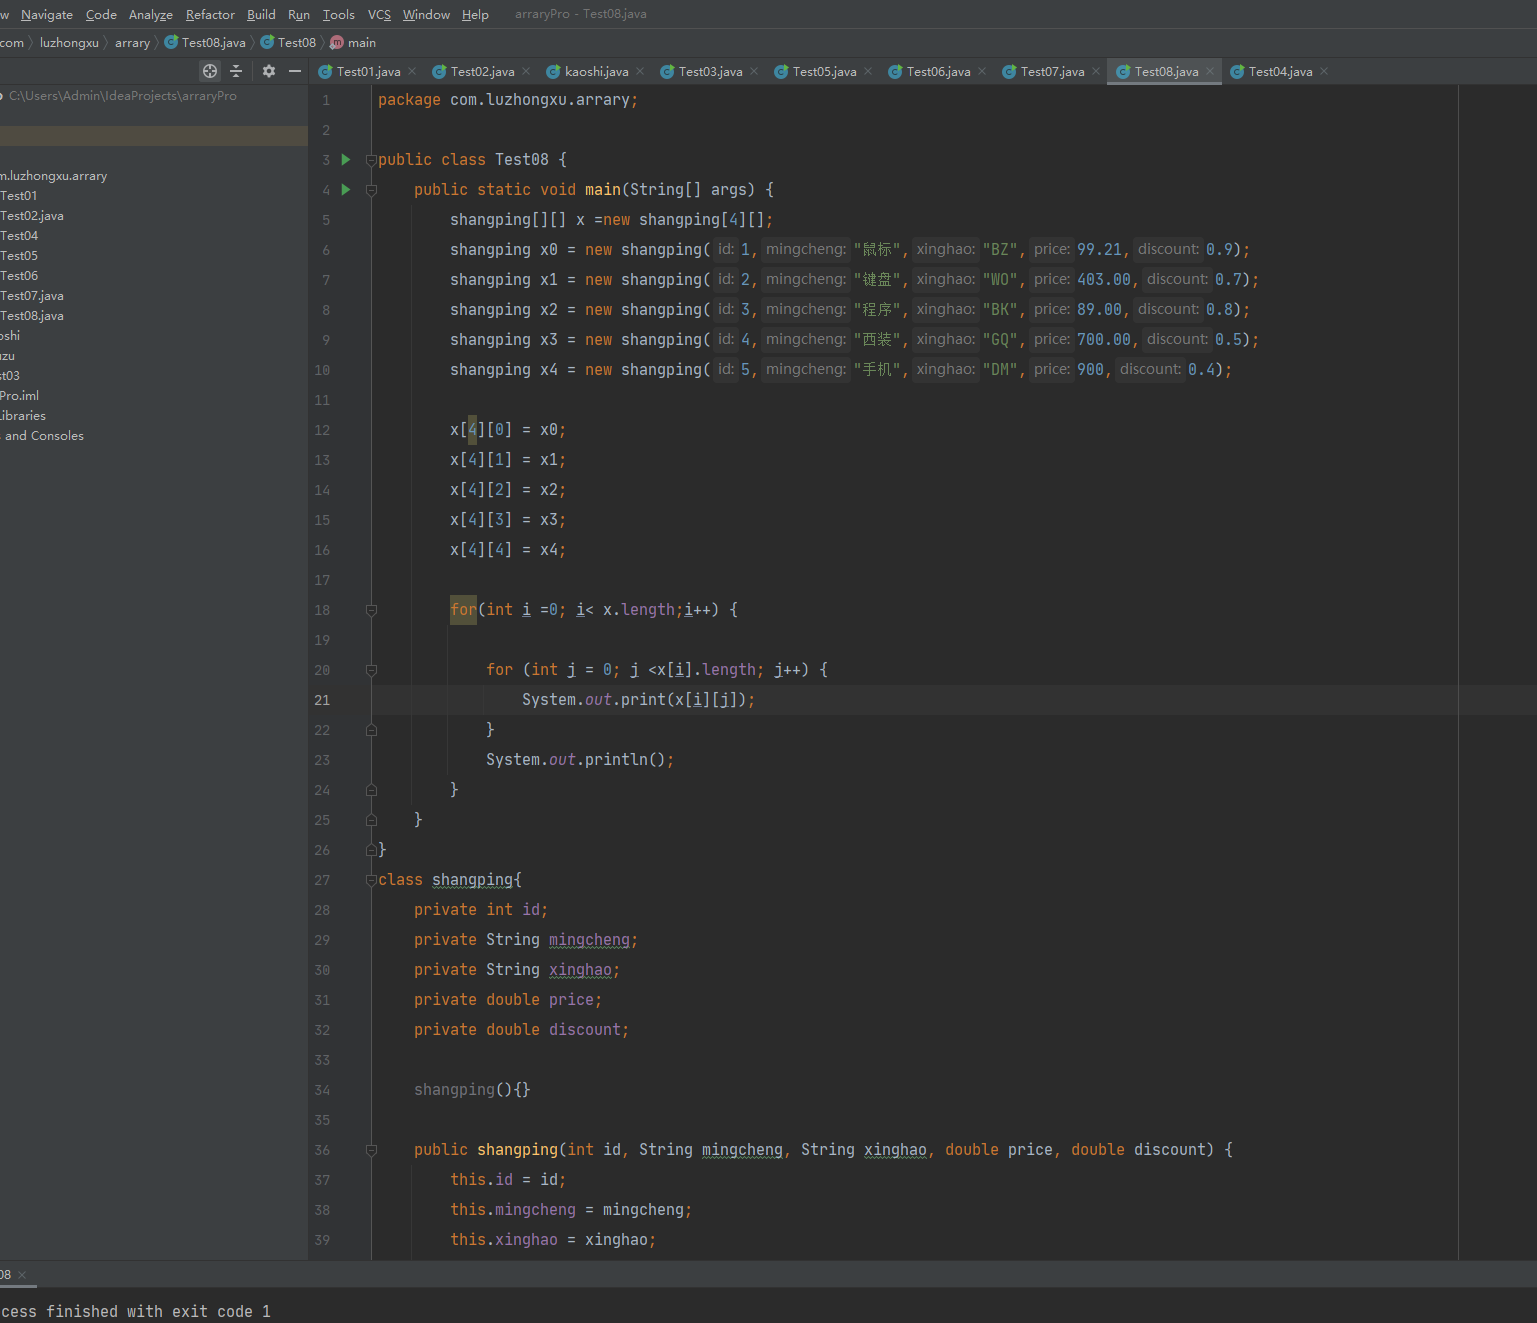This screenshot has height=1323, width=1537.
Task: Open the Navigate menu
Action: [47, 14]
